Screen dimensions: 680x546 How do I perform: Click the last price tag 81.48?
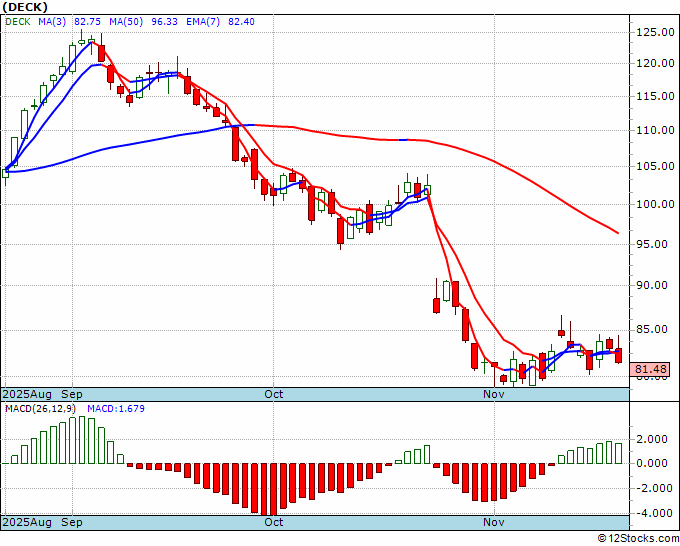pos(651,369)
